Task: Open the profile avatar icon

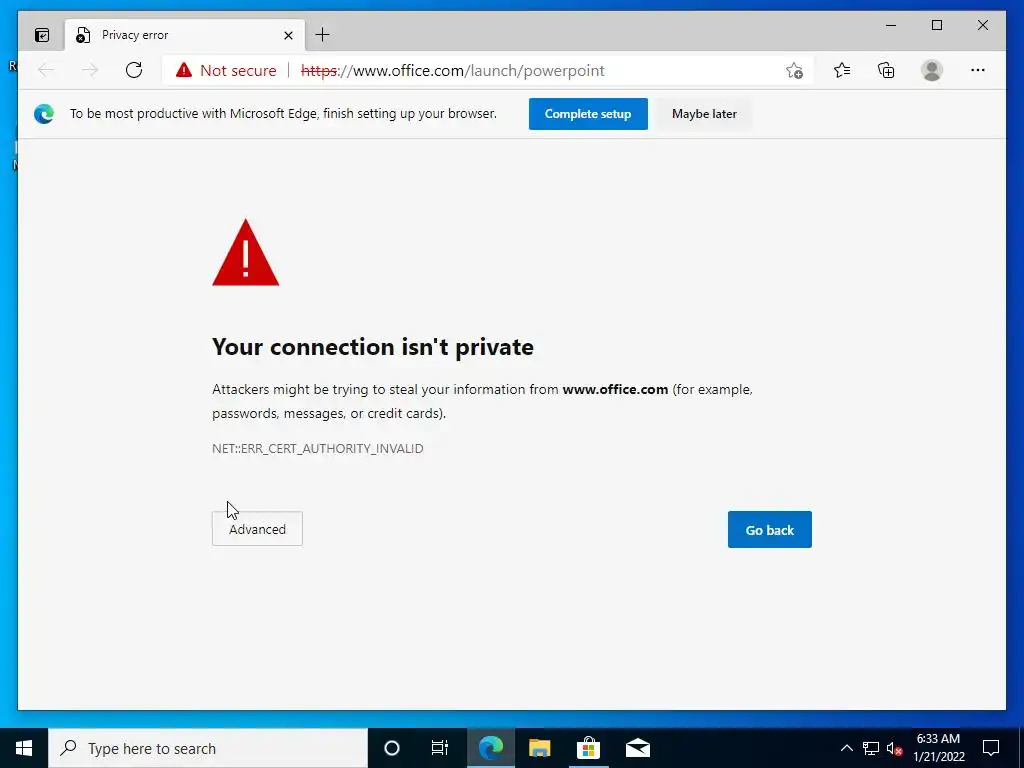Action: point(932,70)
